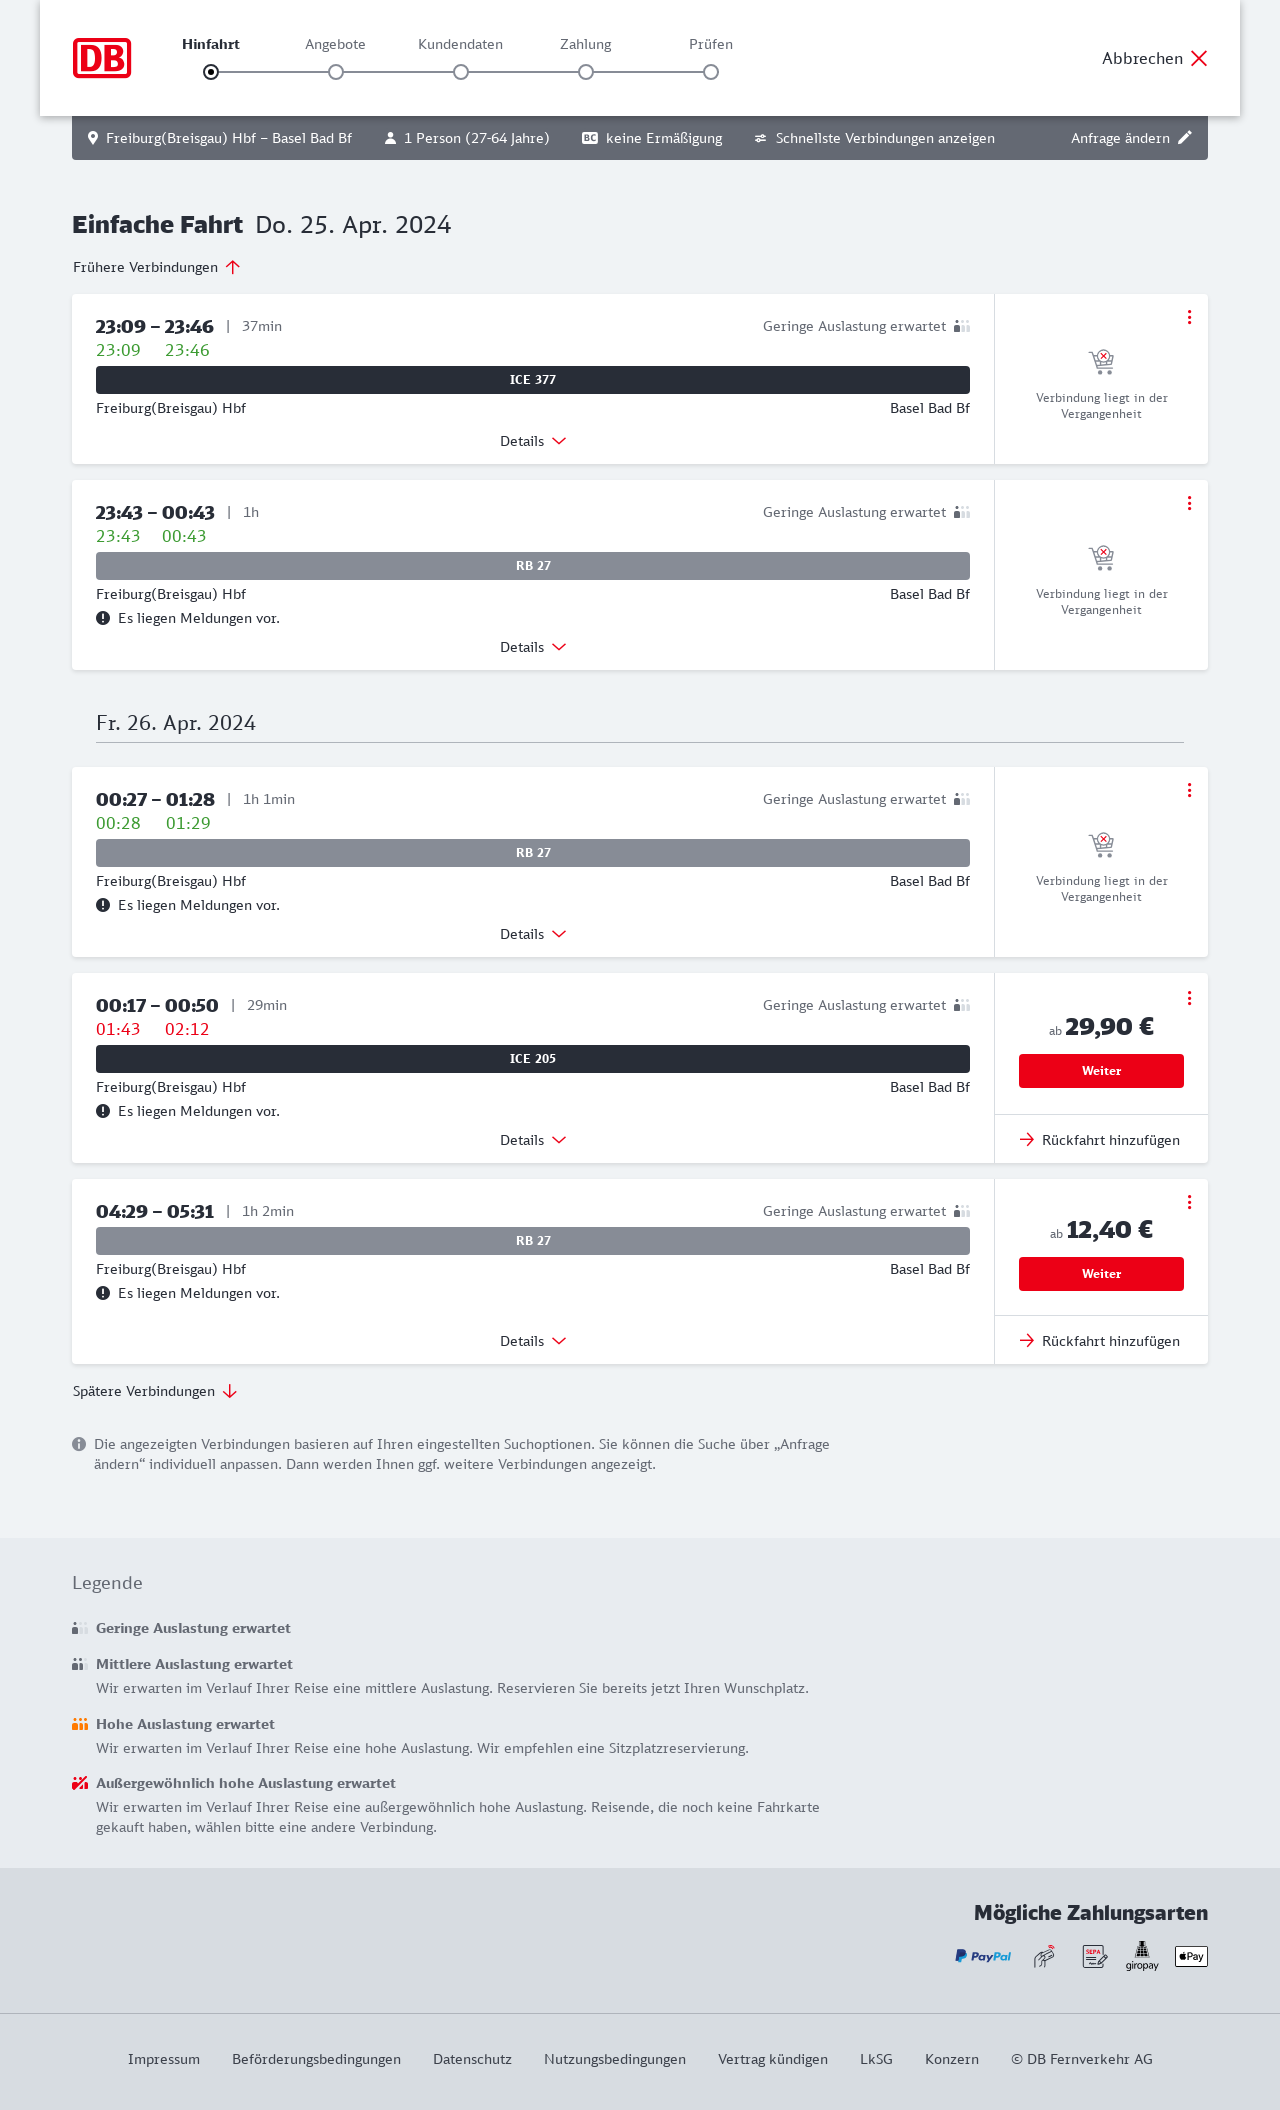Click Weiter for the 12,40 € offer
The height and width of the screenshot is (2110, 1280).
click(x=1101, y=1274)
